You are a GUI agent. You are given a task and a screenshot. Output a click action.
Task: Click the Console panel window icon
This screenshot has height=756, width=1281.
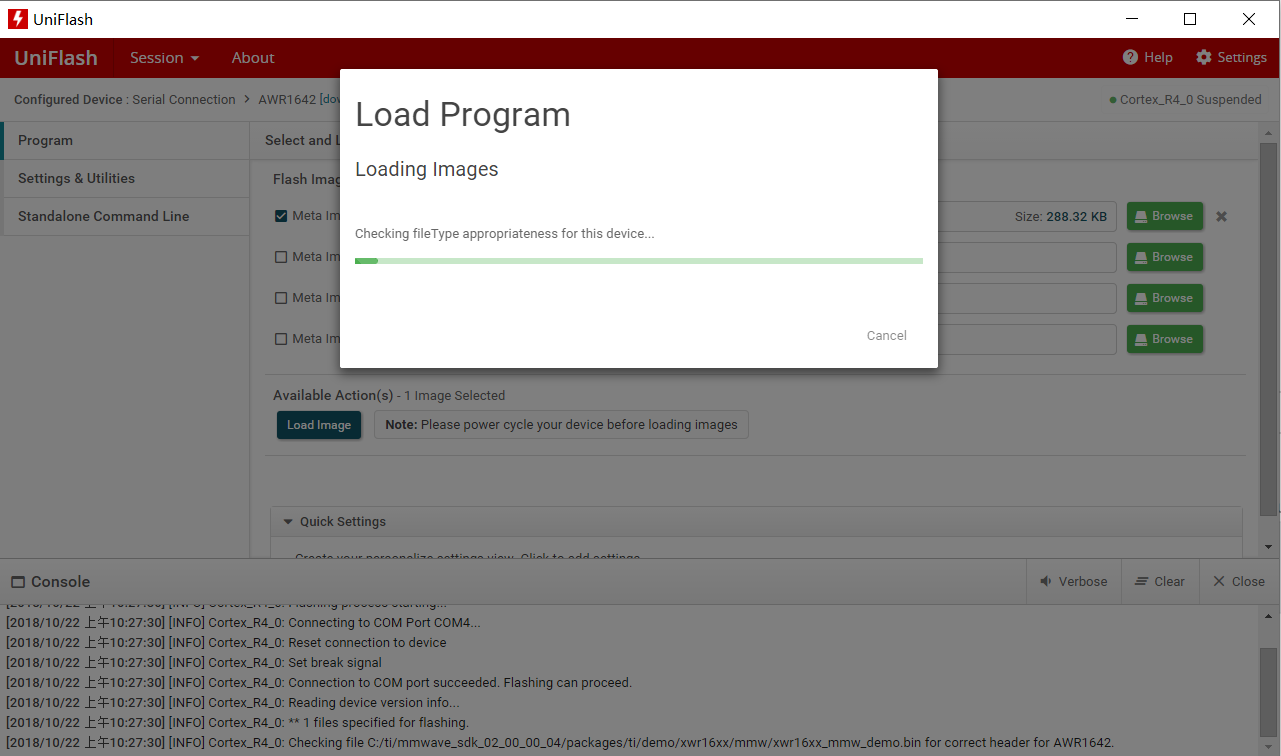(18, 582)
